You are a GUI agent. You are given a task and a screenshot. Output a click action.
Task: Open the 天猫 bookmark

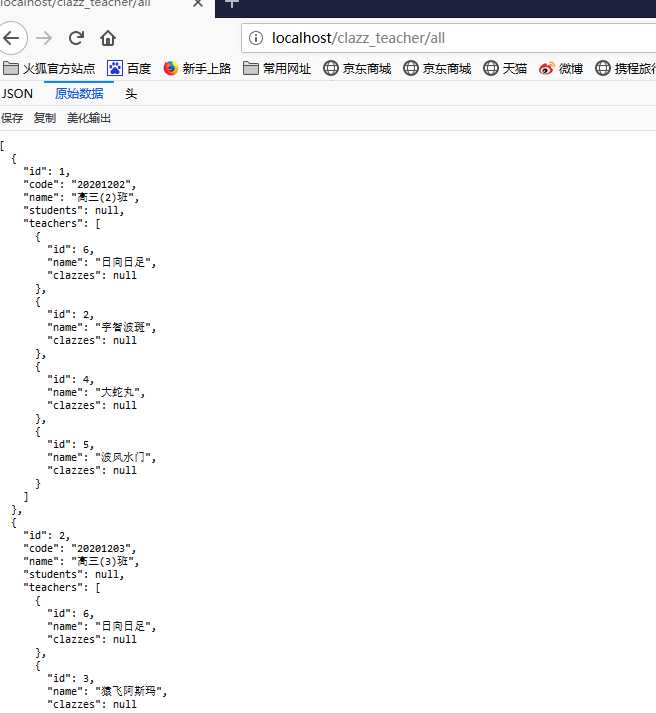pyautogui.click(x=505, y=69)
